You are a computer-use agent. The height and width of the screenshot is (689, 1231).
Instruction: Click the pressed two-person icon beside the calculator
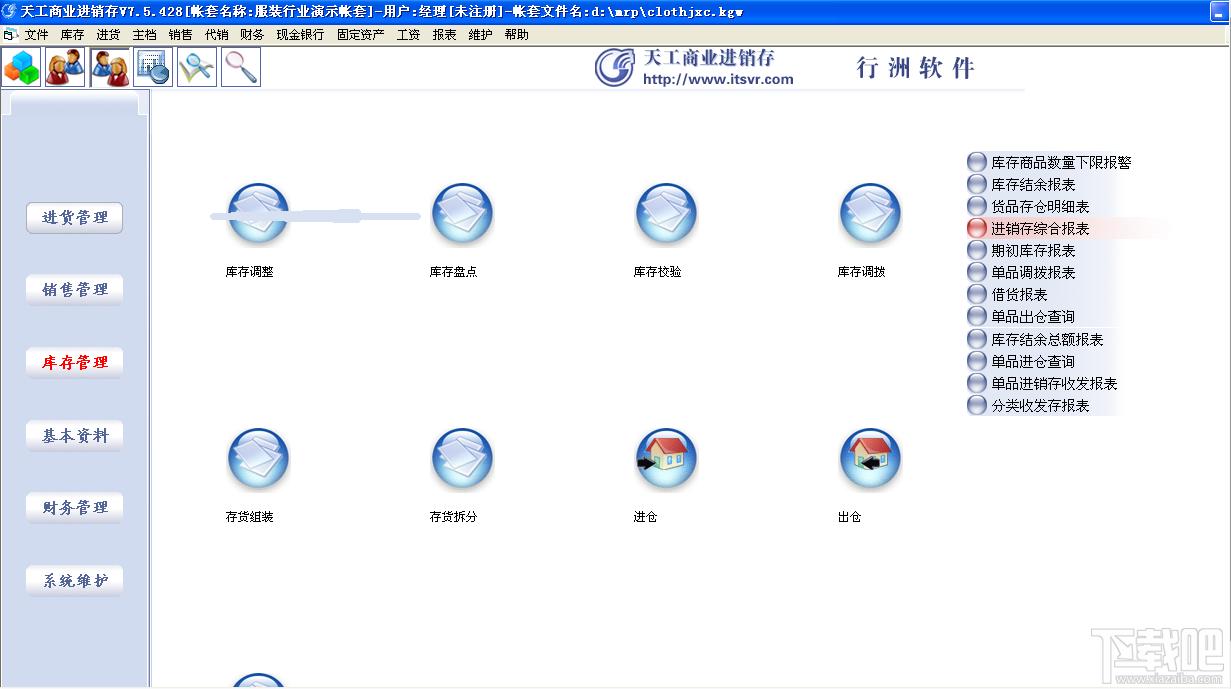tap(109, 67)
